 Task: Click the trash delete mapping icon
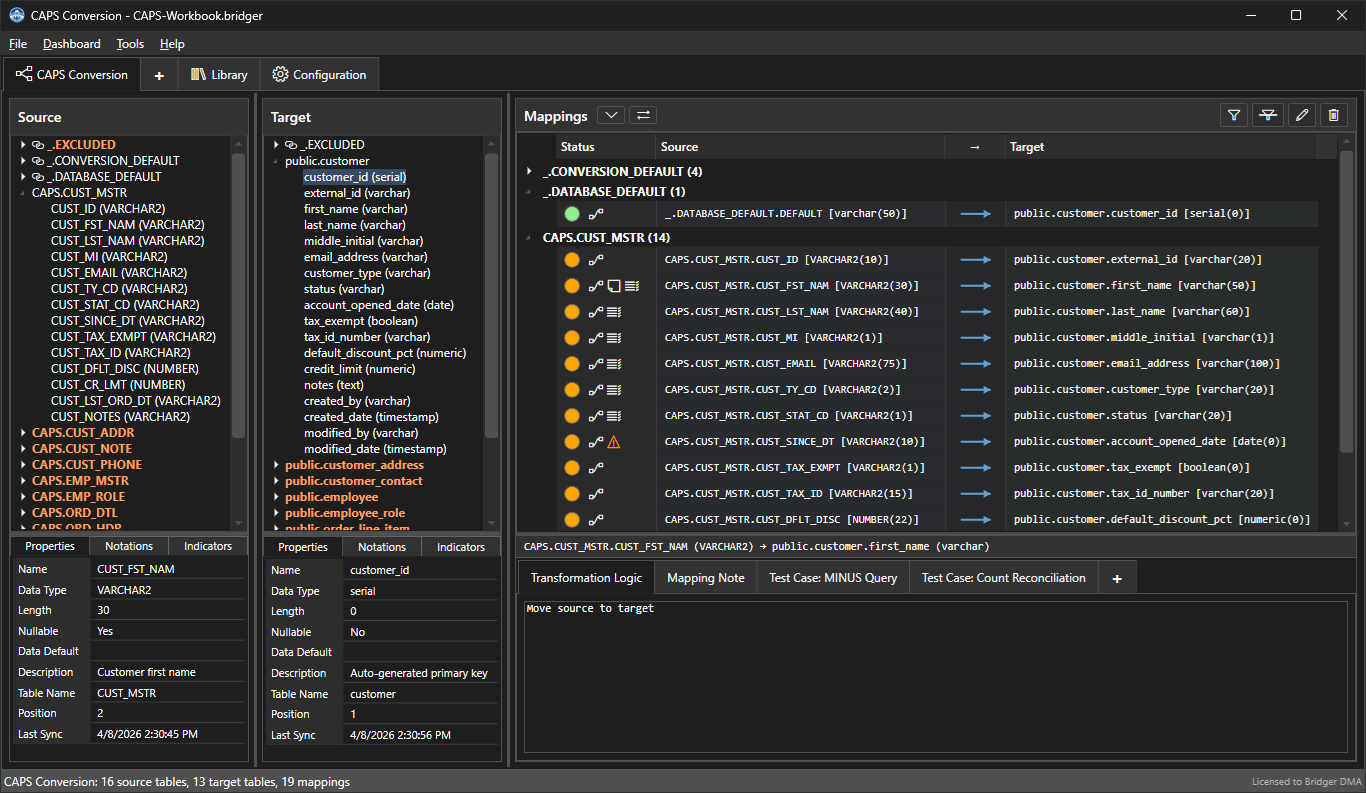[1333, 115]
